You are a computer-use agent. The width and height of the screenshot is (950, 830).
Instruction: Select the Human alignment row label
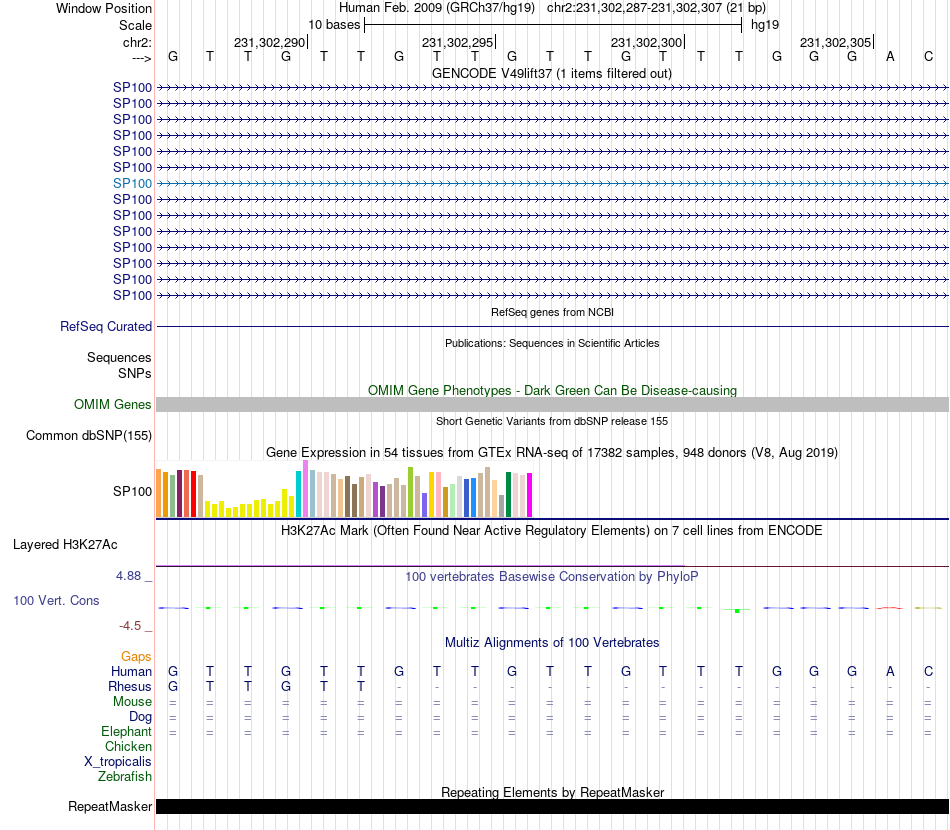point(131,671)
